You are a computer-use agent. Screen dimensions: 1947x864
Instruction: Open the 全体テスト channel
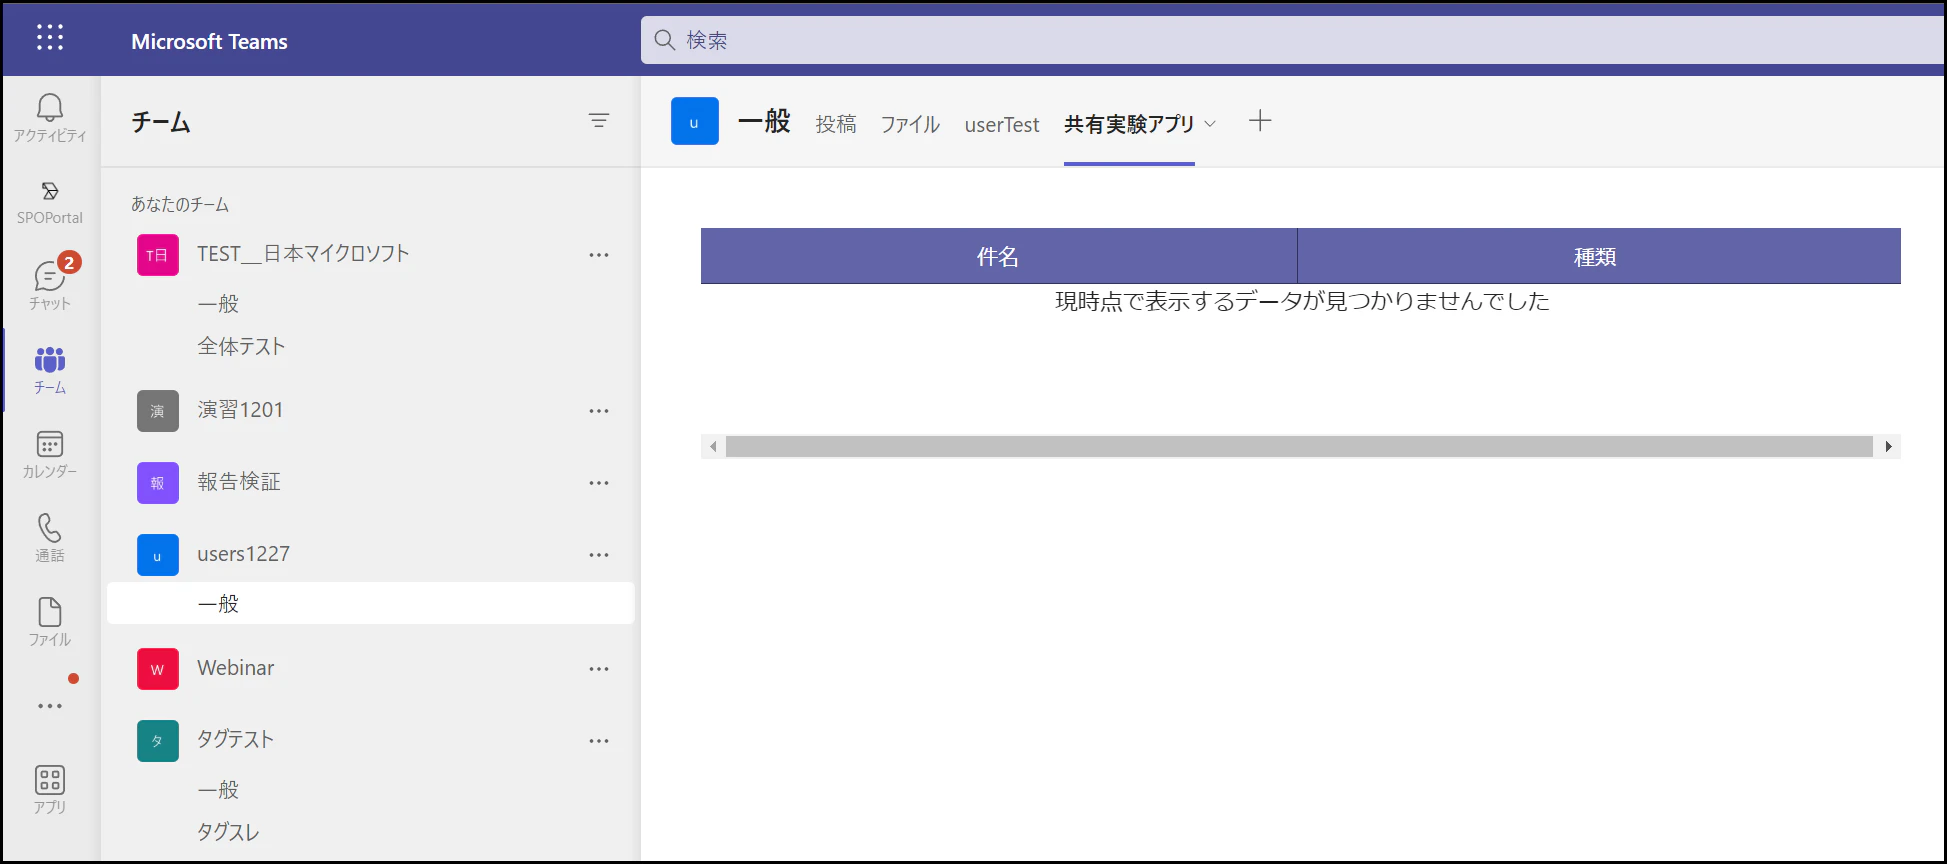(241, 347)
